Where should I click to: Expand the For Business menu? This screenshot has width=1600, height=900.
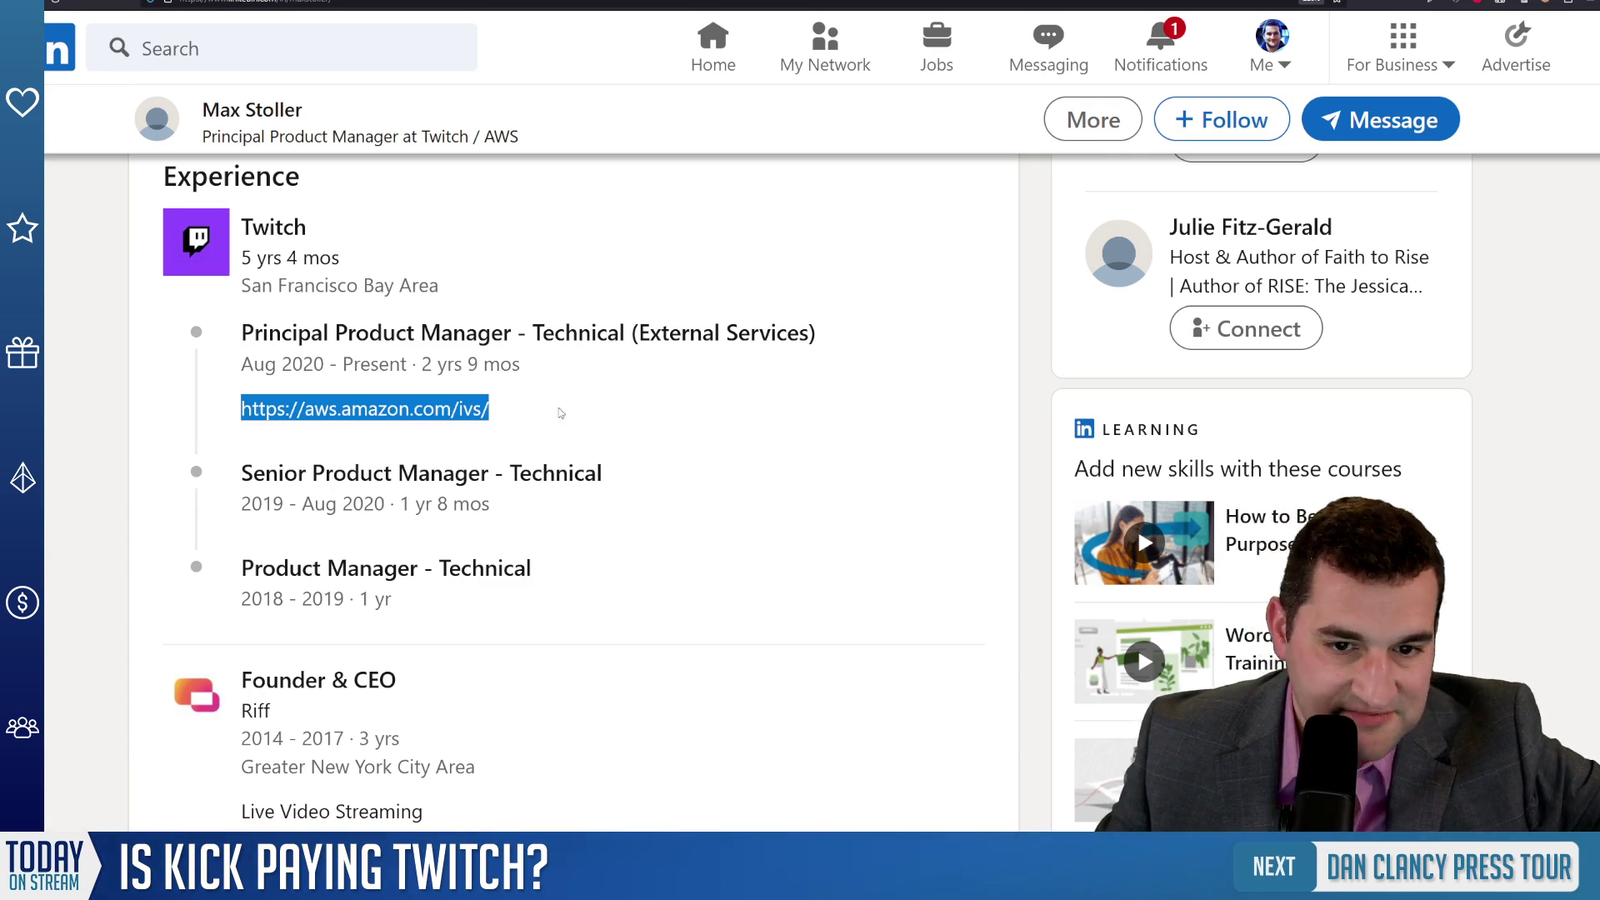point(1400,48)
